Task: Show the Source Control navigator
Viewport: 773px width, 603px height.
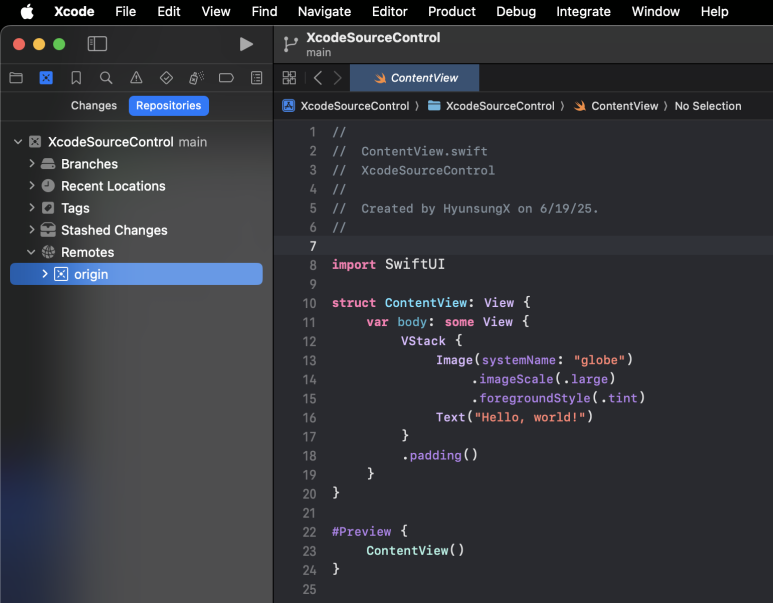Action: [46, 78]
